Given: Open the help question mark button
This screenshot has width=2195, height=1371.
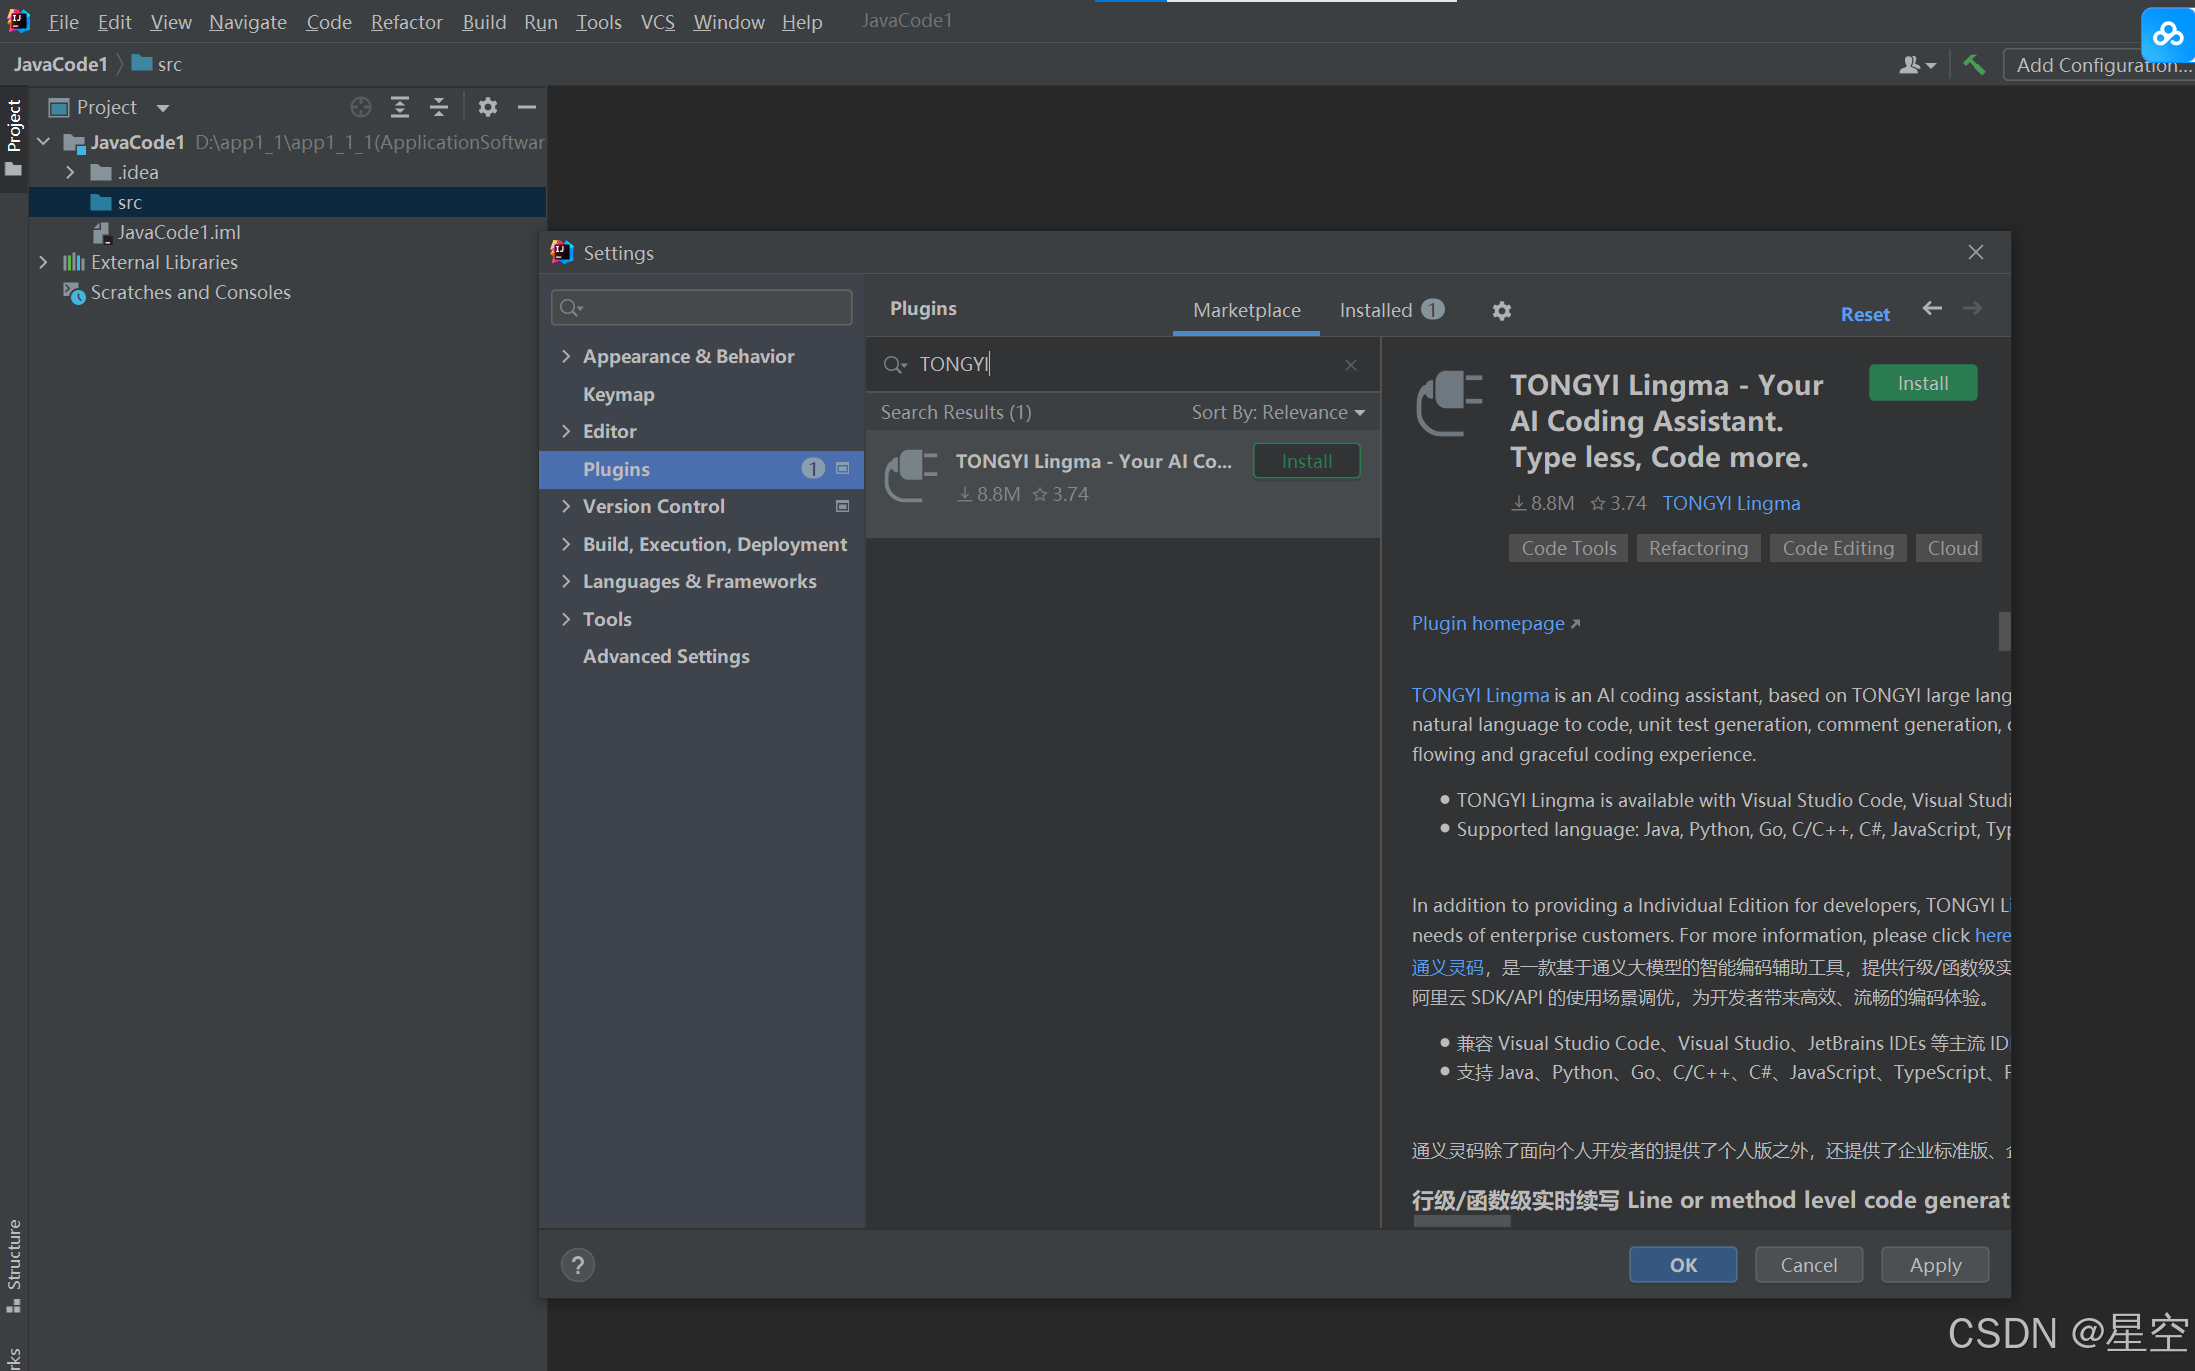Looking at the screenshot, I should [x=577, y=1265].
